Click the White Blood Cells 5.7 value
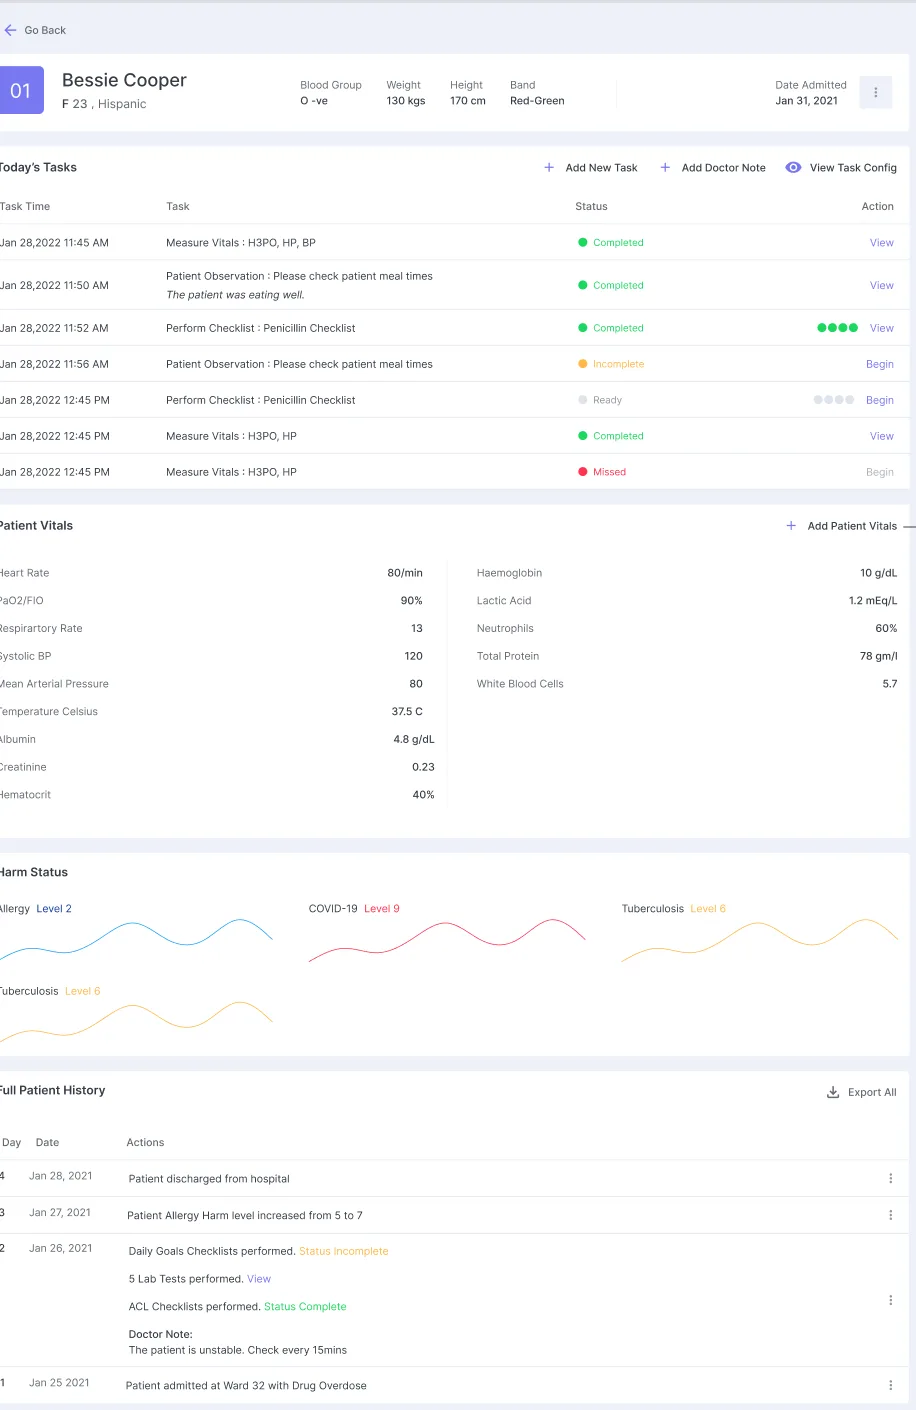This screenshot has width=916, height=1410. tap(890, 684)
